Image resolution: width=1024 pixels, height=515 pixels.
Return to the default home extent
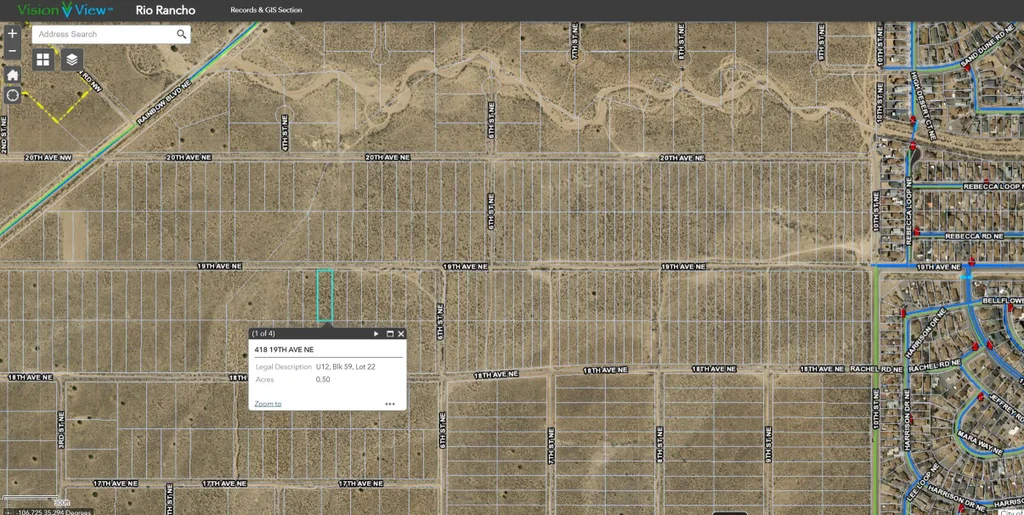click(x=12, y=75)
